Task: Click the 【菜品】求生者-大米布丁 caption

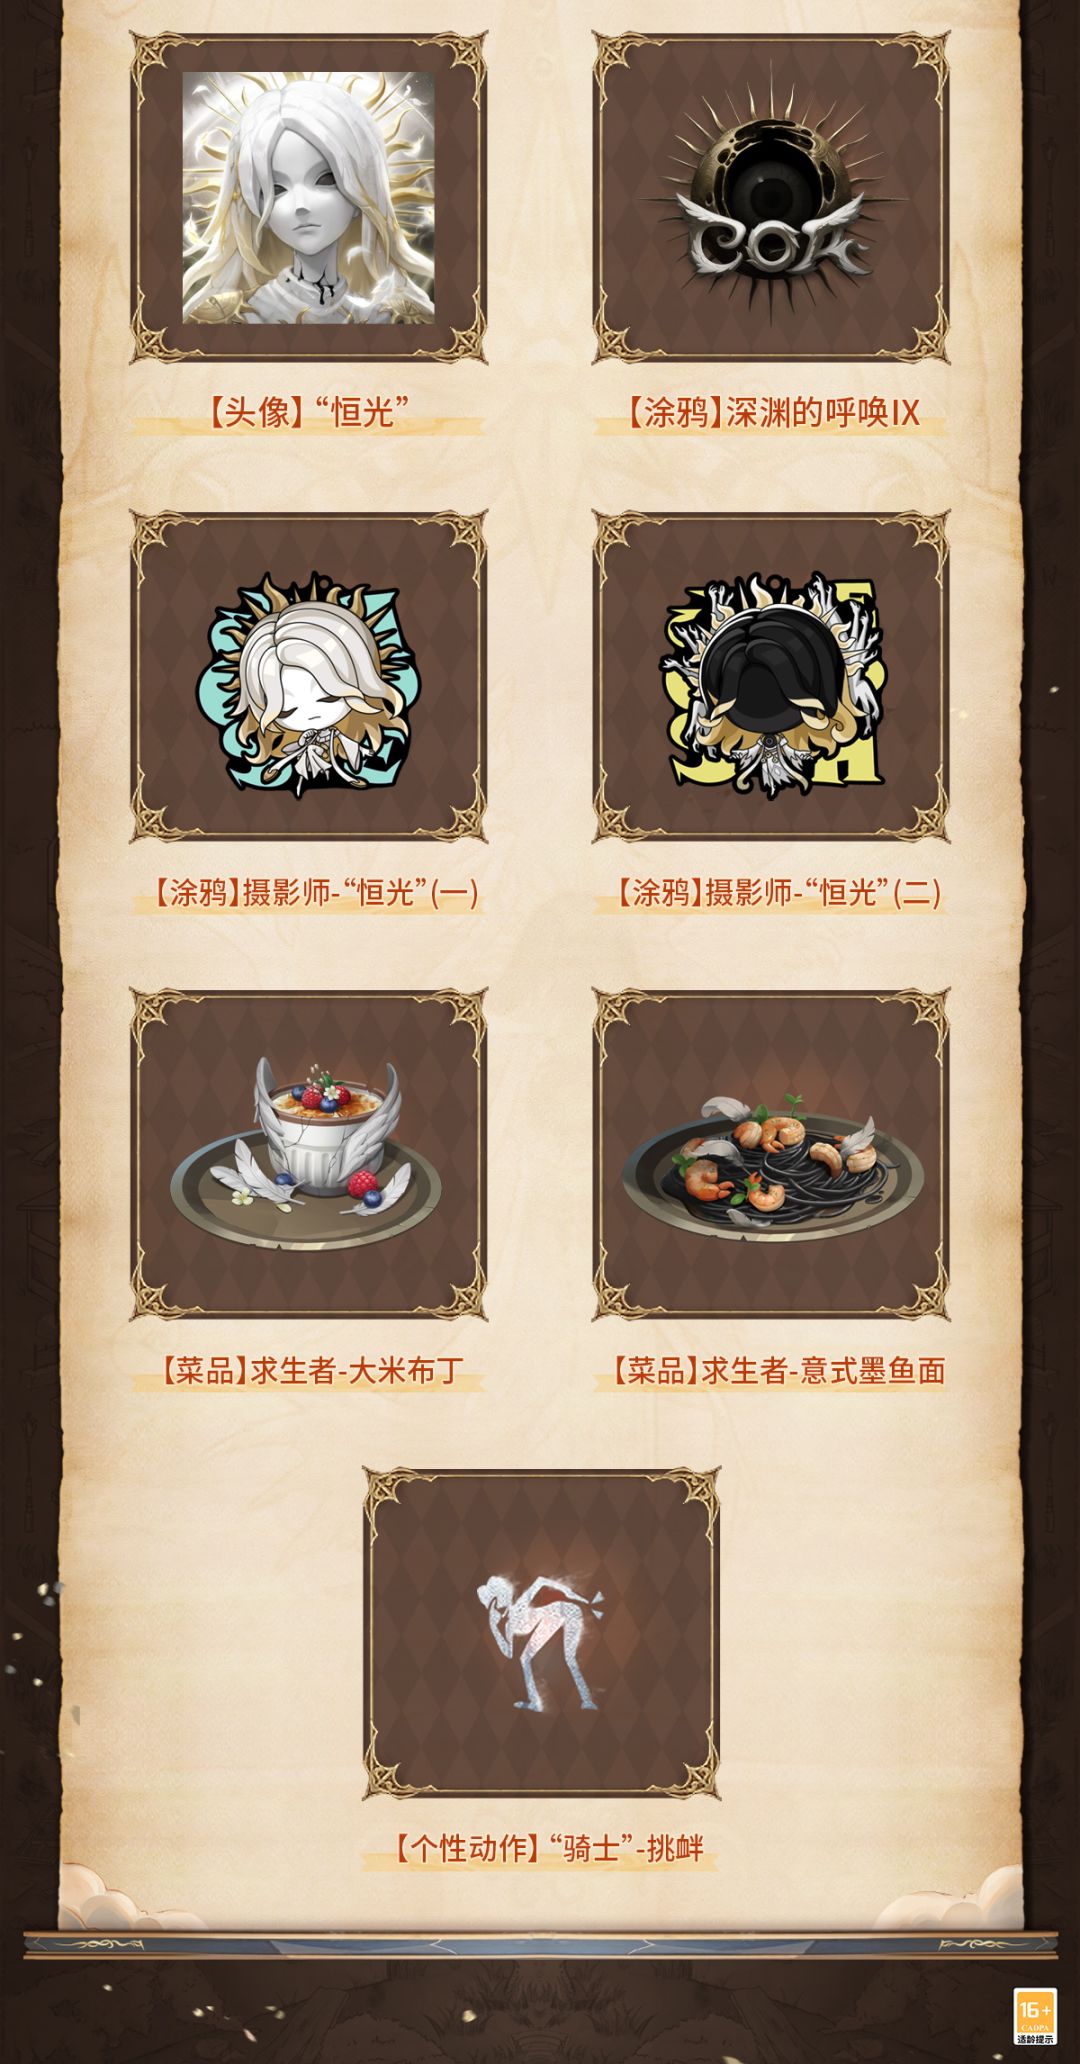Action: 308,1370
